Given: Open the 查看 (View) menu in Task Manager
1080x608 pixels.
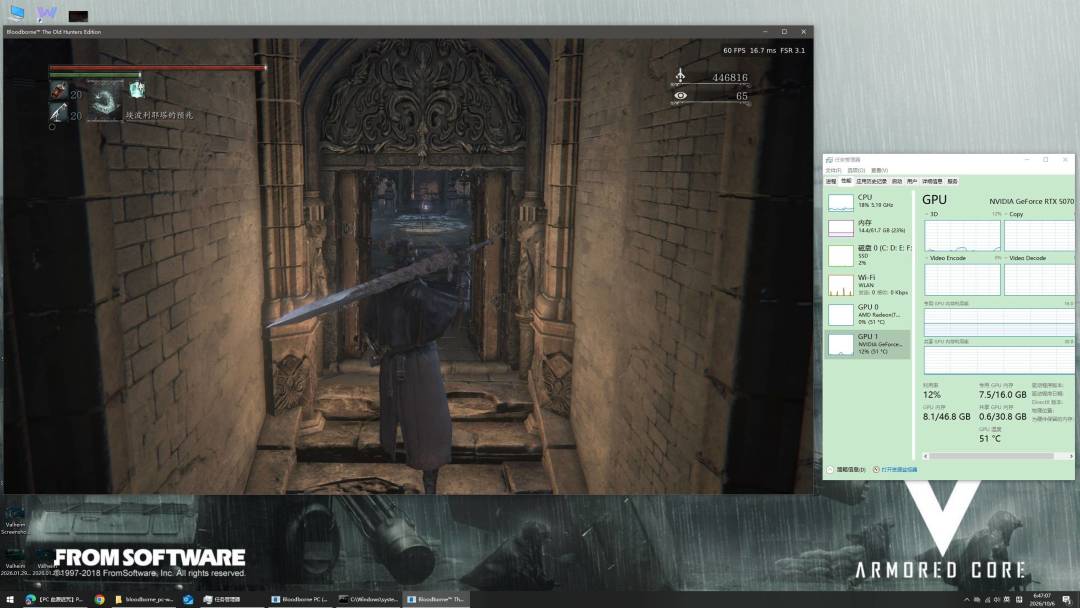Looking at the screenshot, I should click(x=880, y=171).
